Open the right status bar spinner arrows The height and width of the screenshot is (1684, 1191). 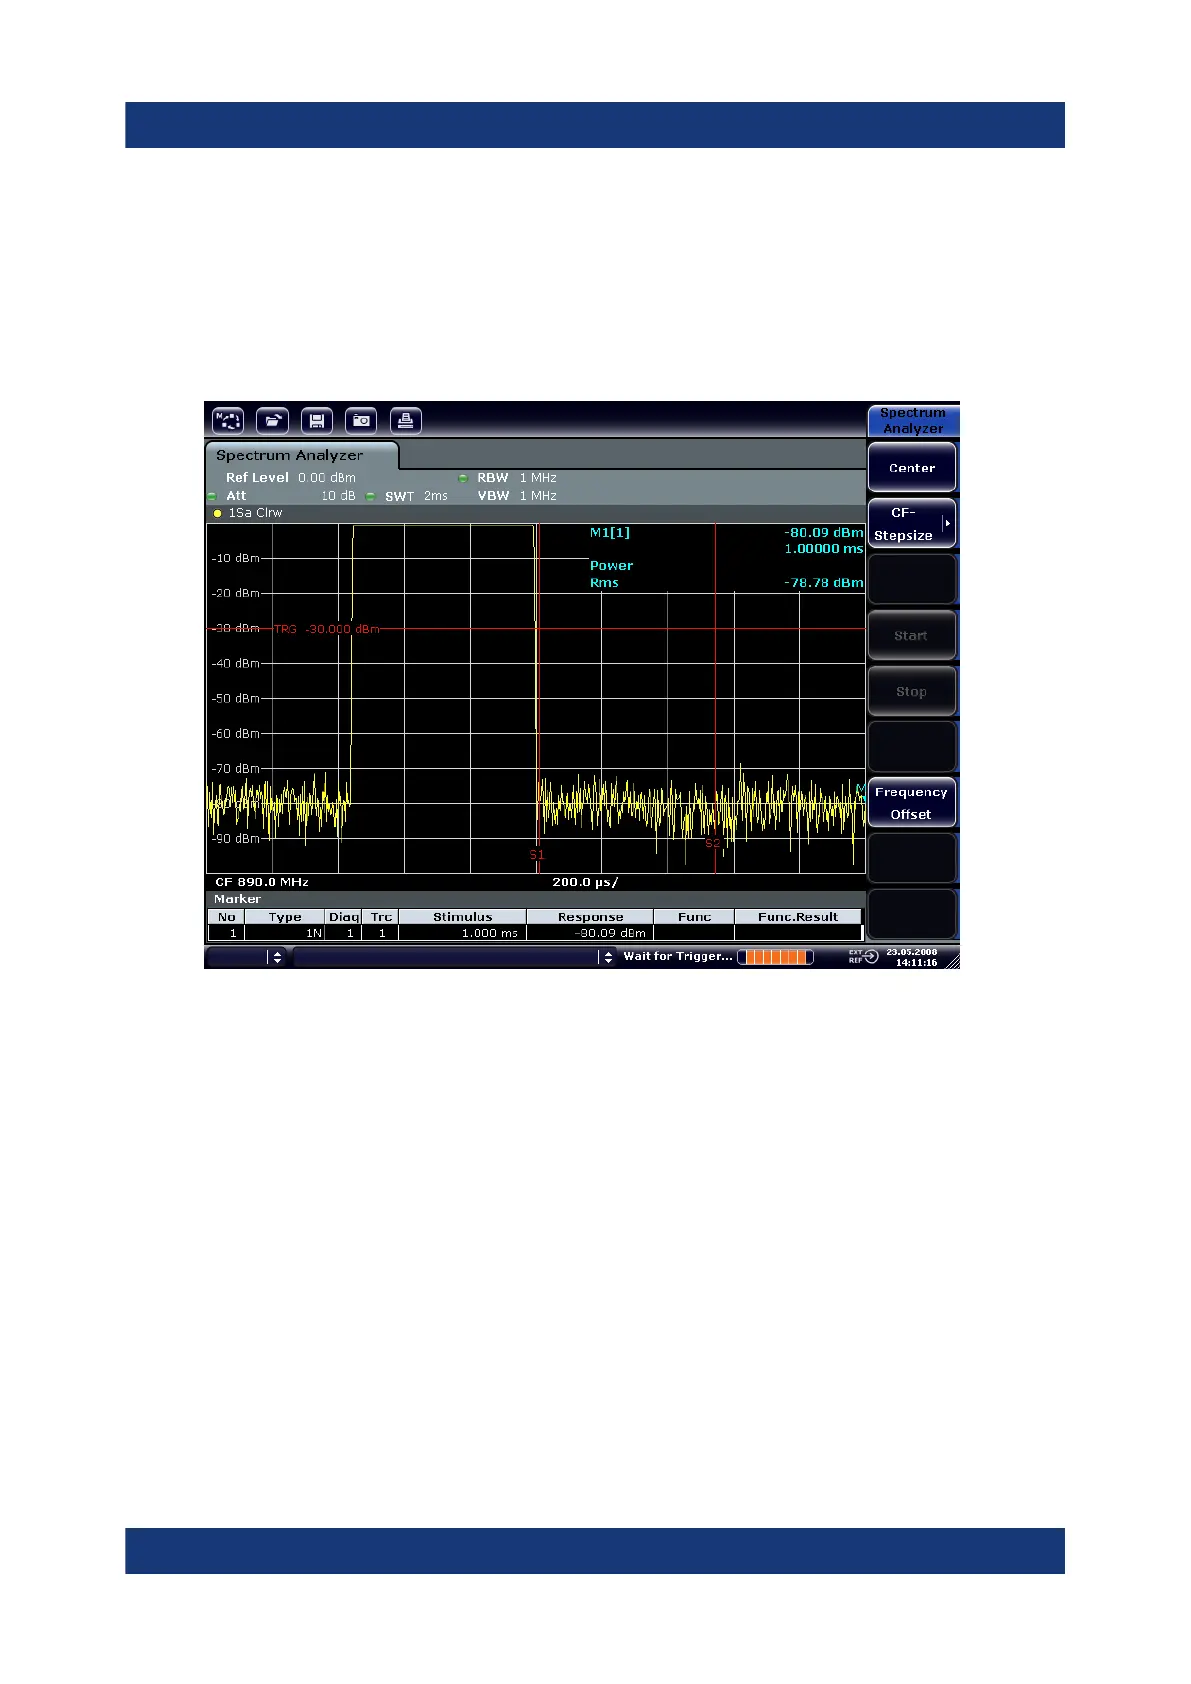coord(608,958)
